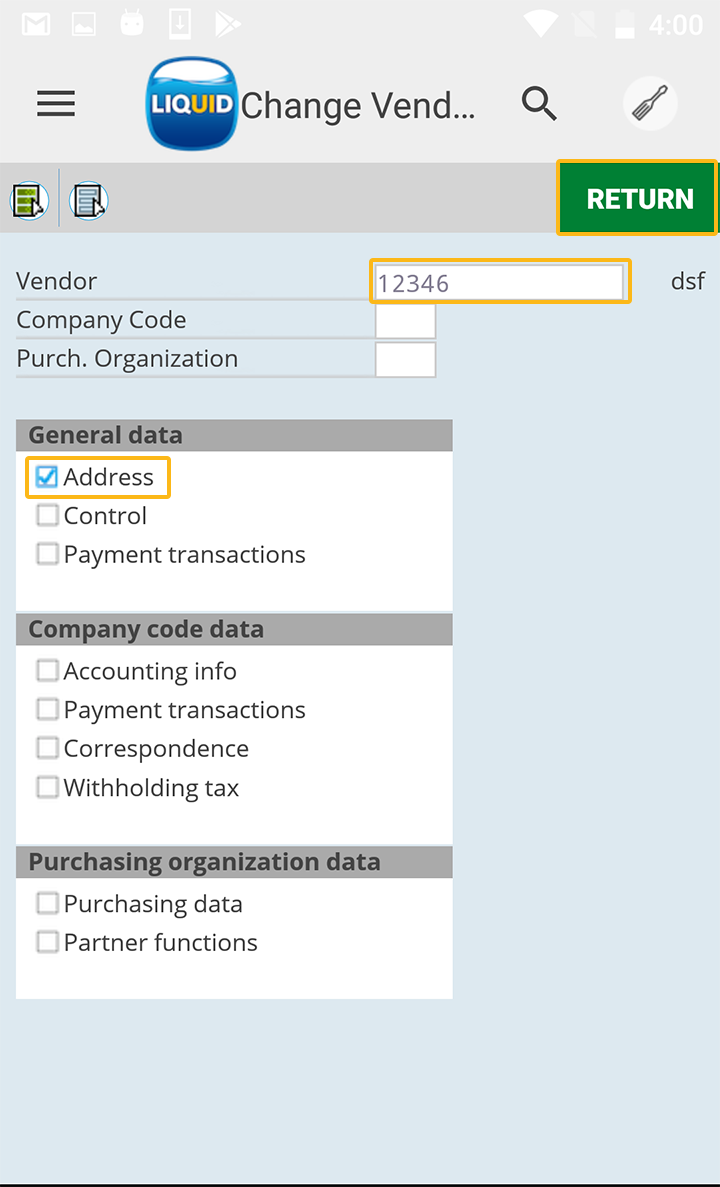
Task: Tap the Liquid app logo
Action: coord(191,103)
